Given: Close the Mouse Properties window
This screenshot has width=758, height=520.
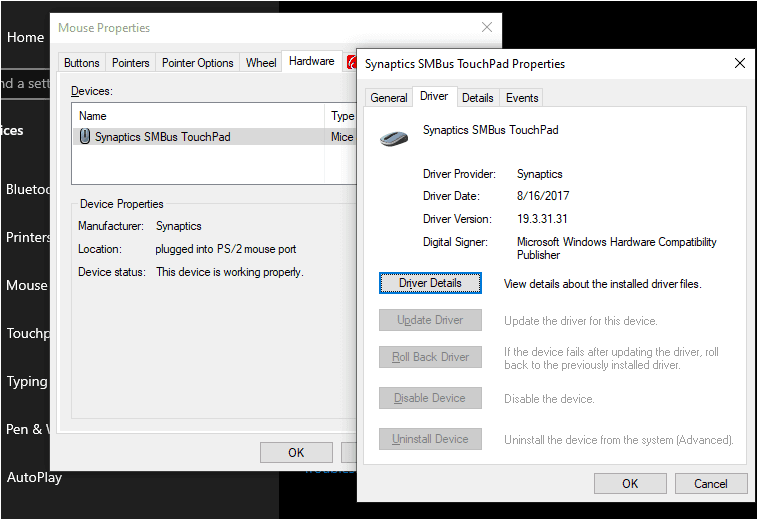Looking at the screenshot, I should point(487,28).
